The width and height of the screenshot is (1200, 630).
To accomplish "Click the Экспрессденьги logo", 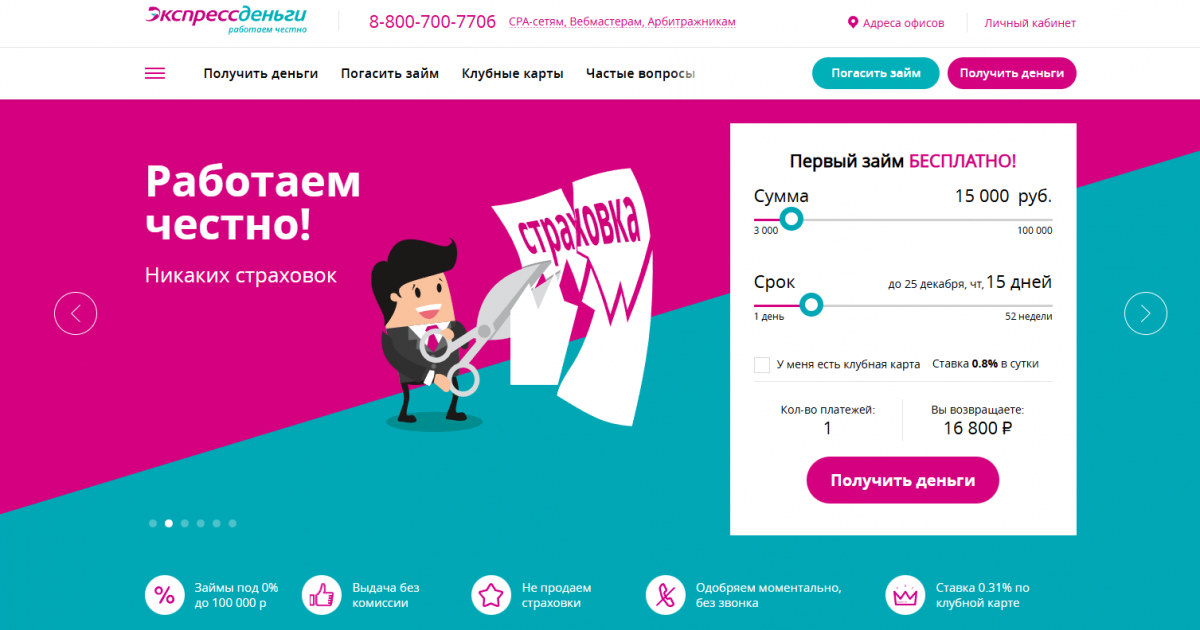I will (x=226, y=19).
